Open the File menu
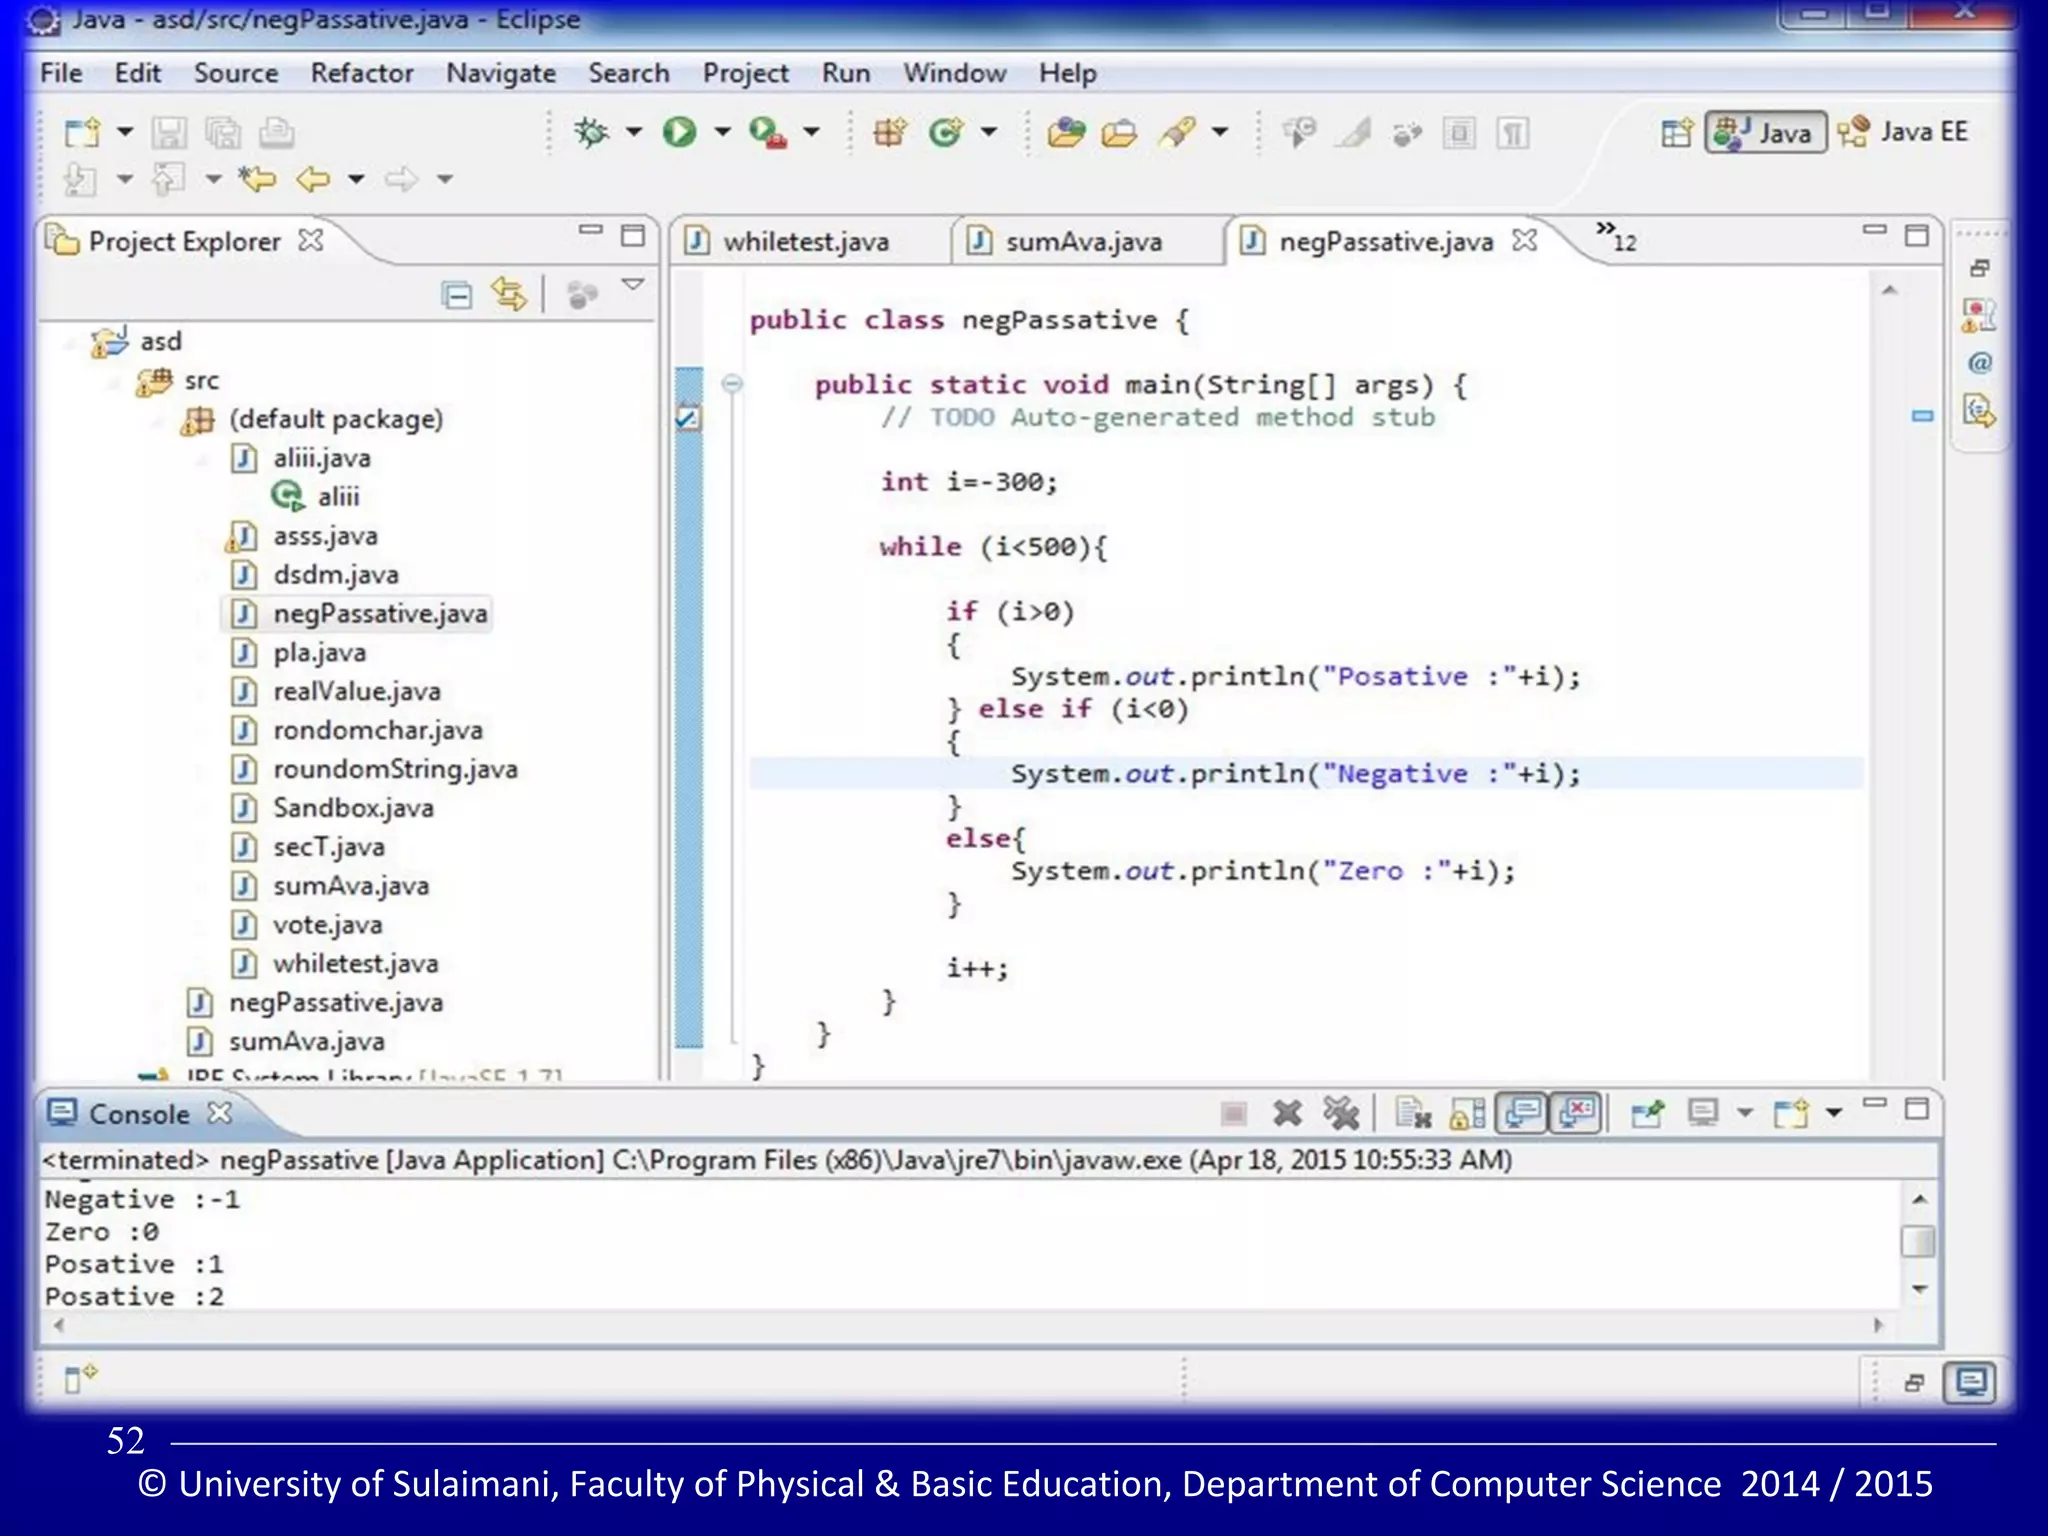The width and height of the screenshot is (2048, 1536). [x=61, y=73]
